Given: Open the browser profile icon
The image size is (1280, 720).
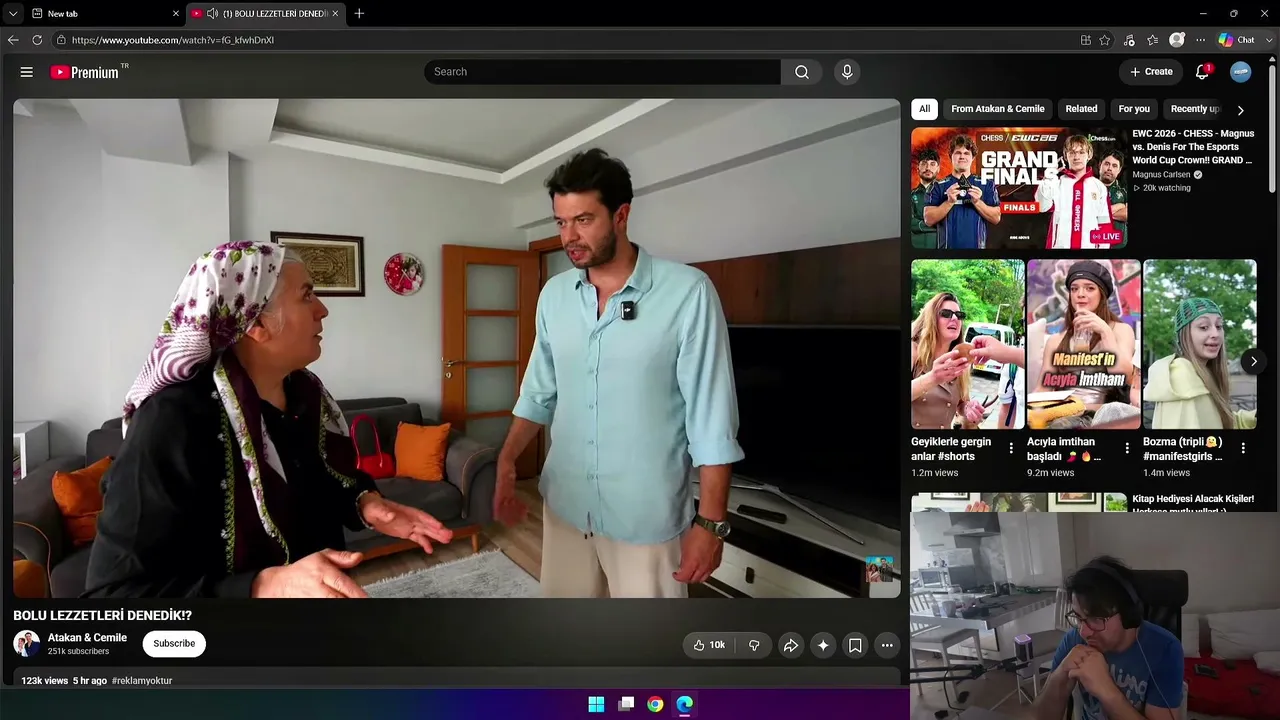Looking at the screenshot, I should 1177,40.
